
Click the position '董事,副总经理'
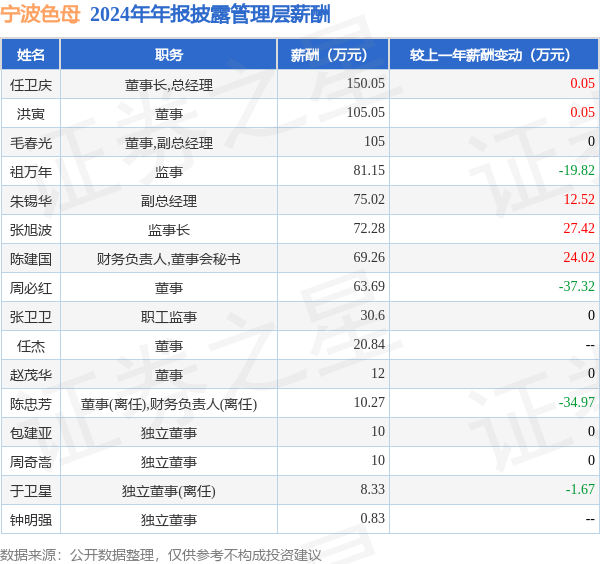(169, 143)
